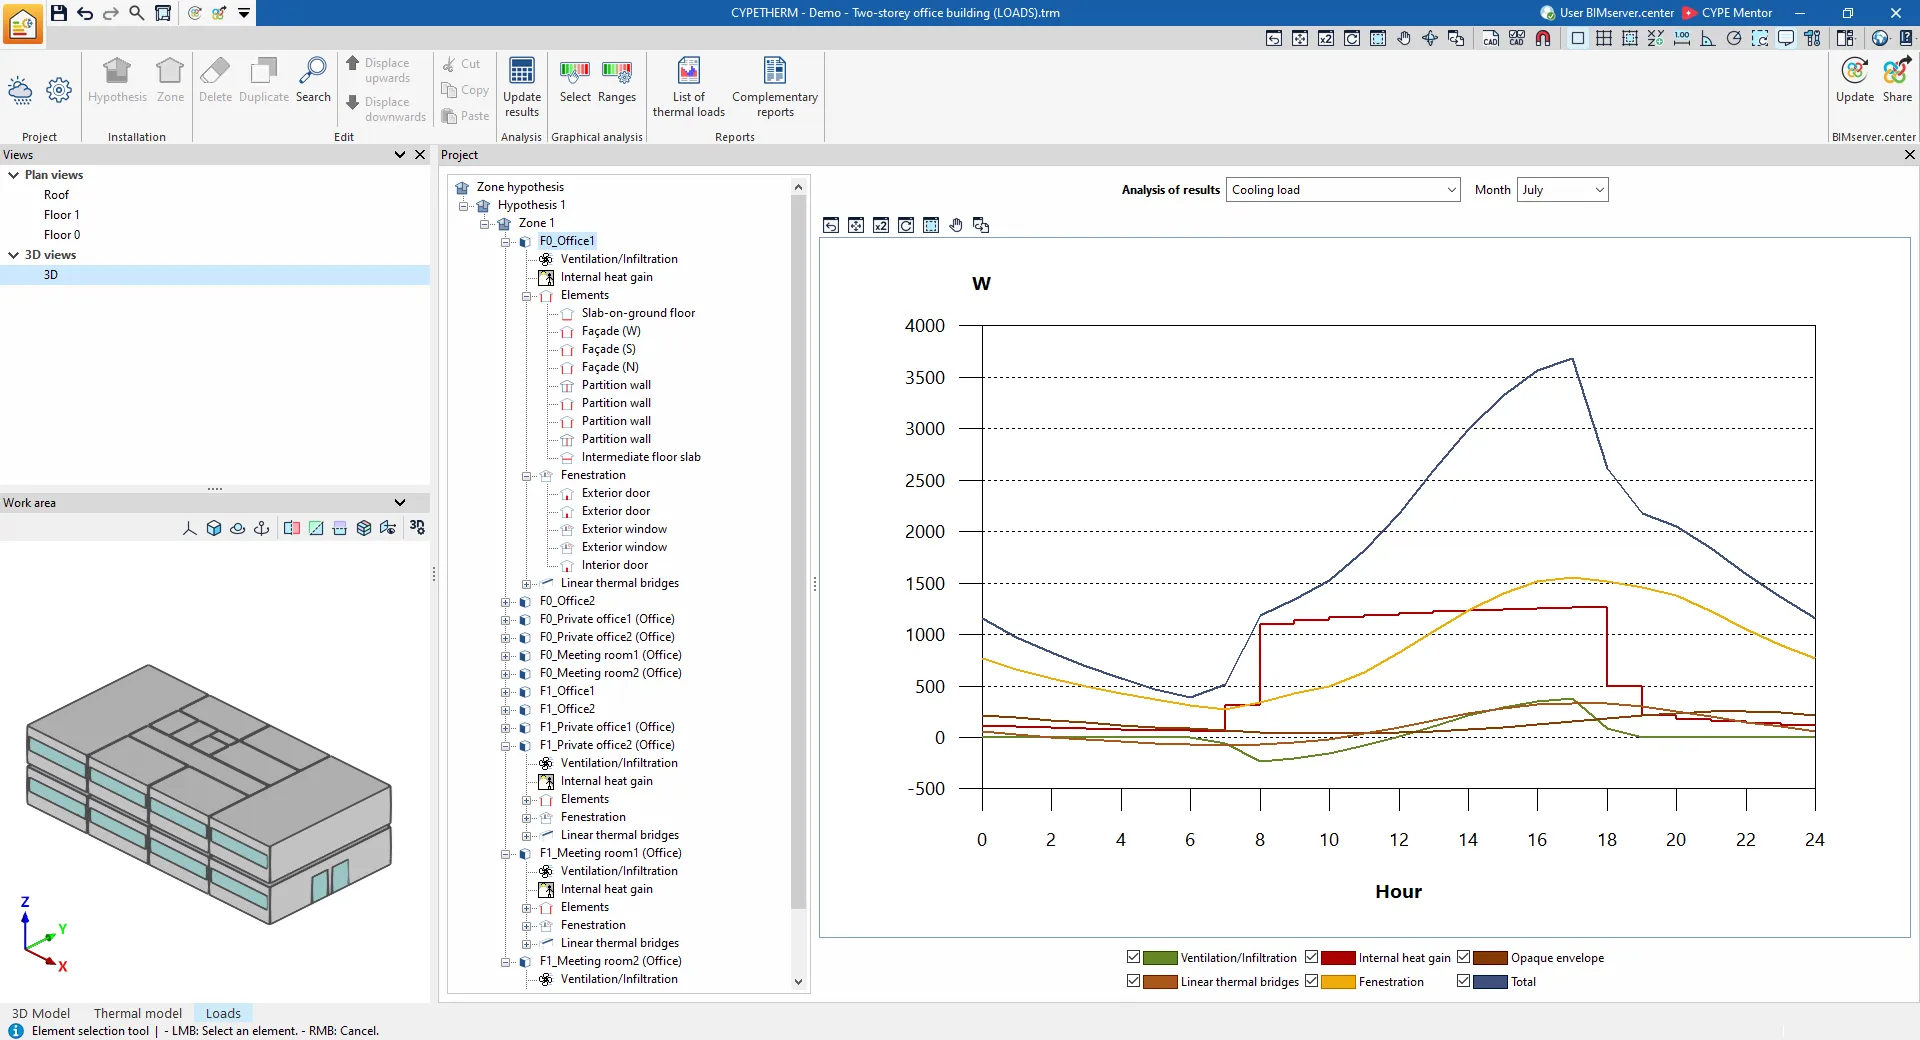Switch to the 3D Model tab

(41, 1013)
